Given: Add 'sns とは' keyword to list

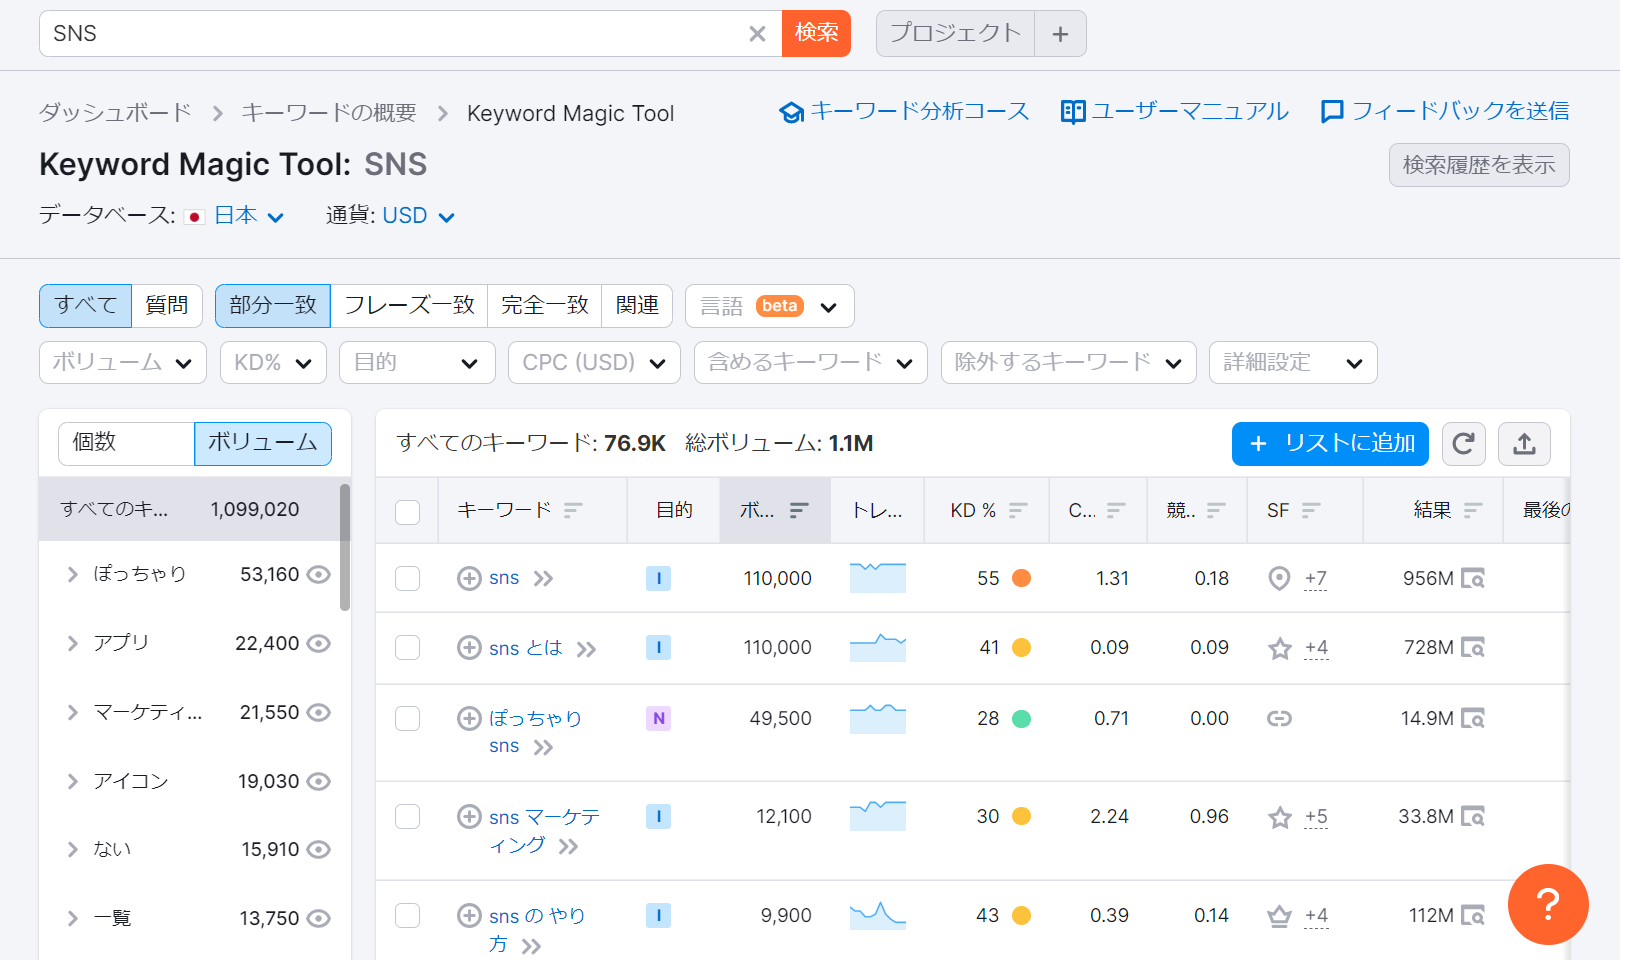Looking at the screenshot, I should (x=469, y=647).
